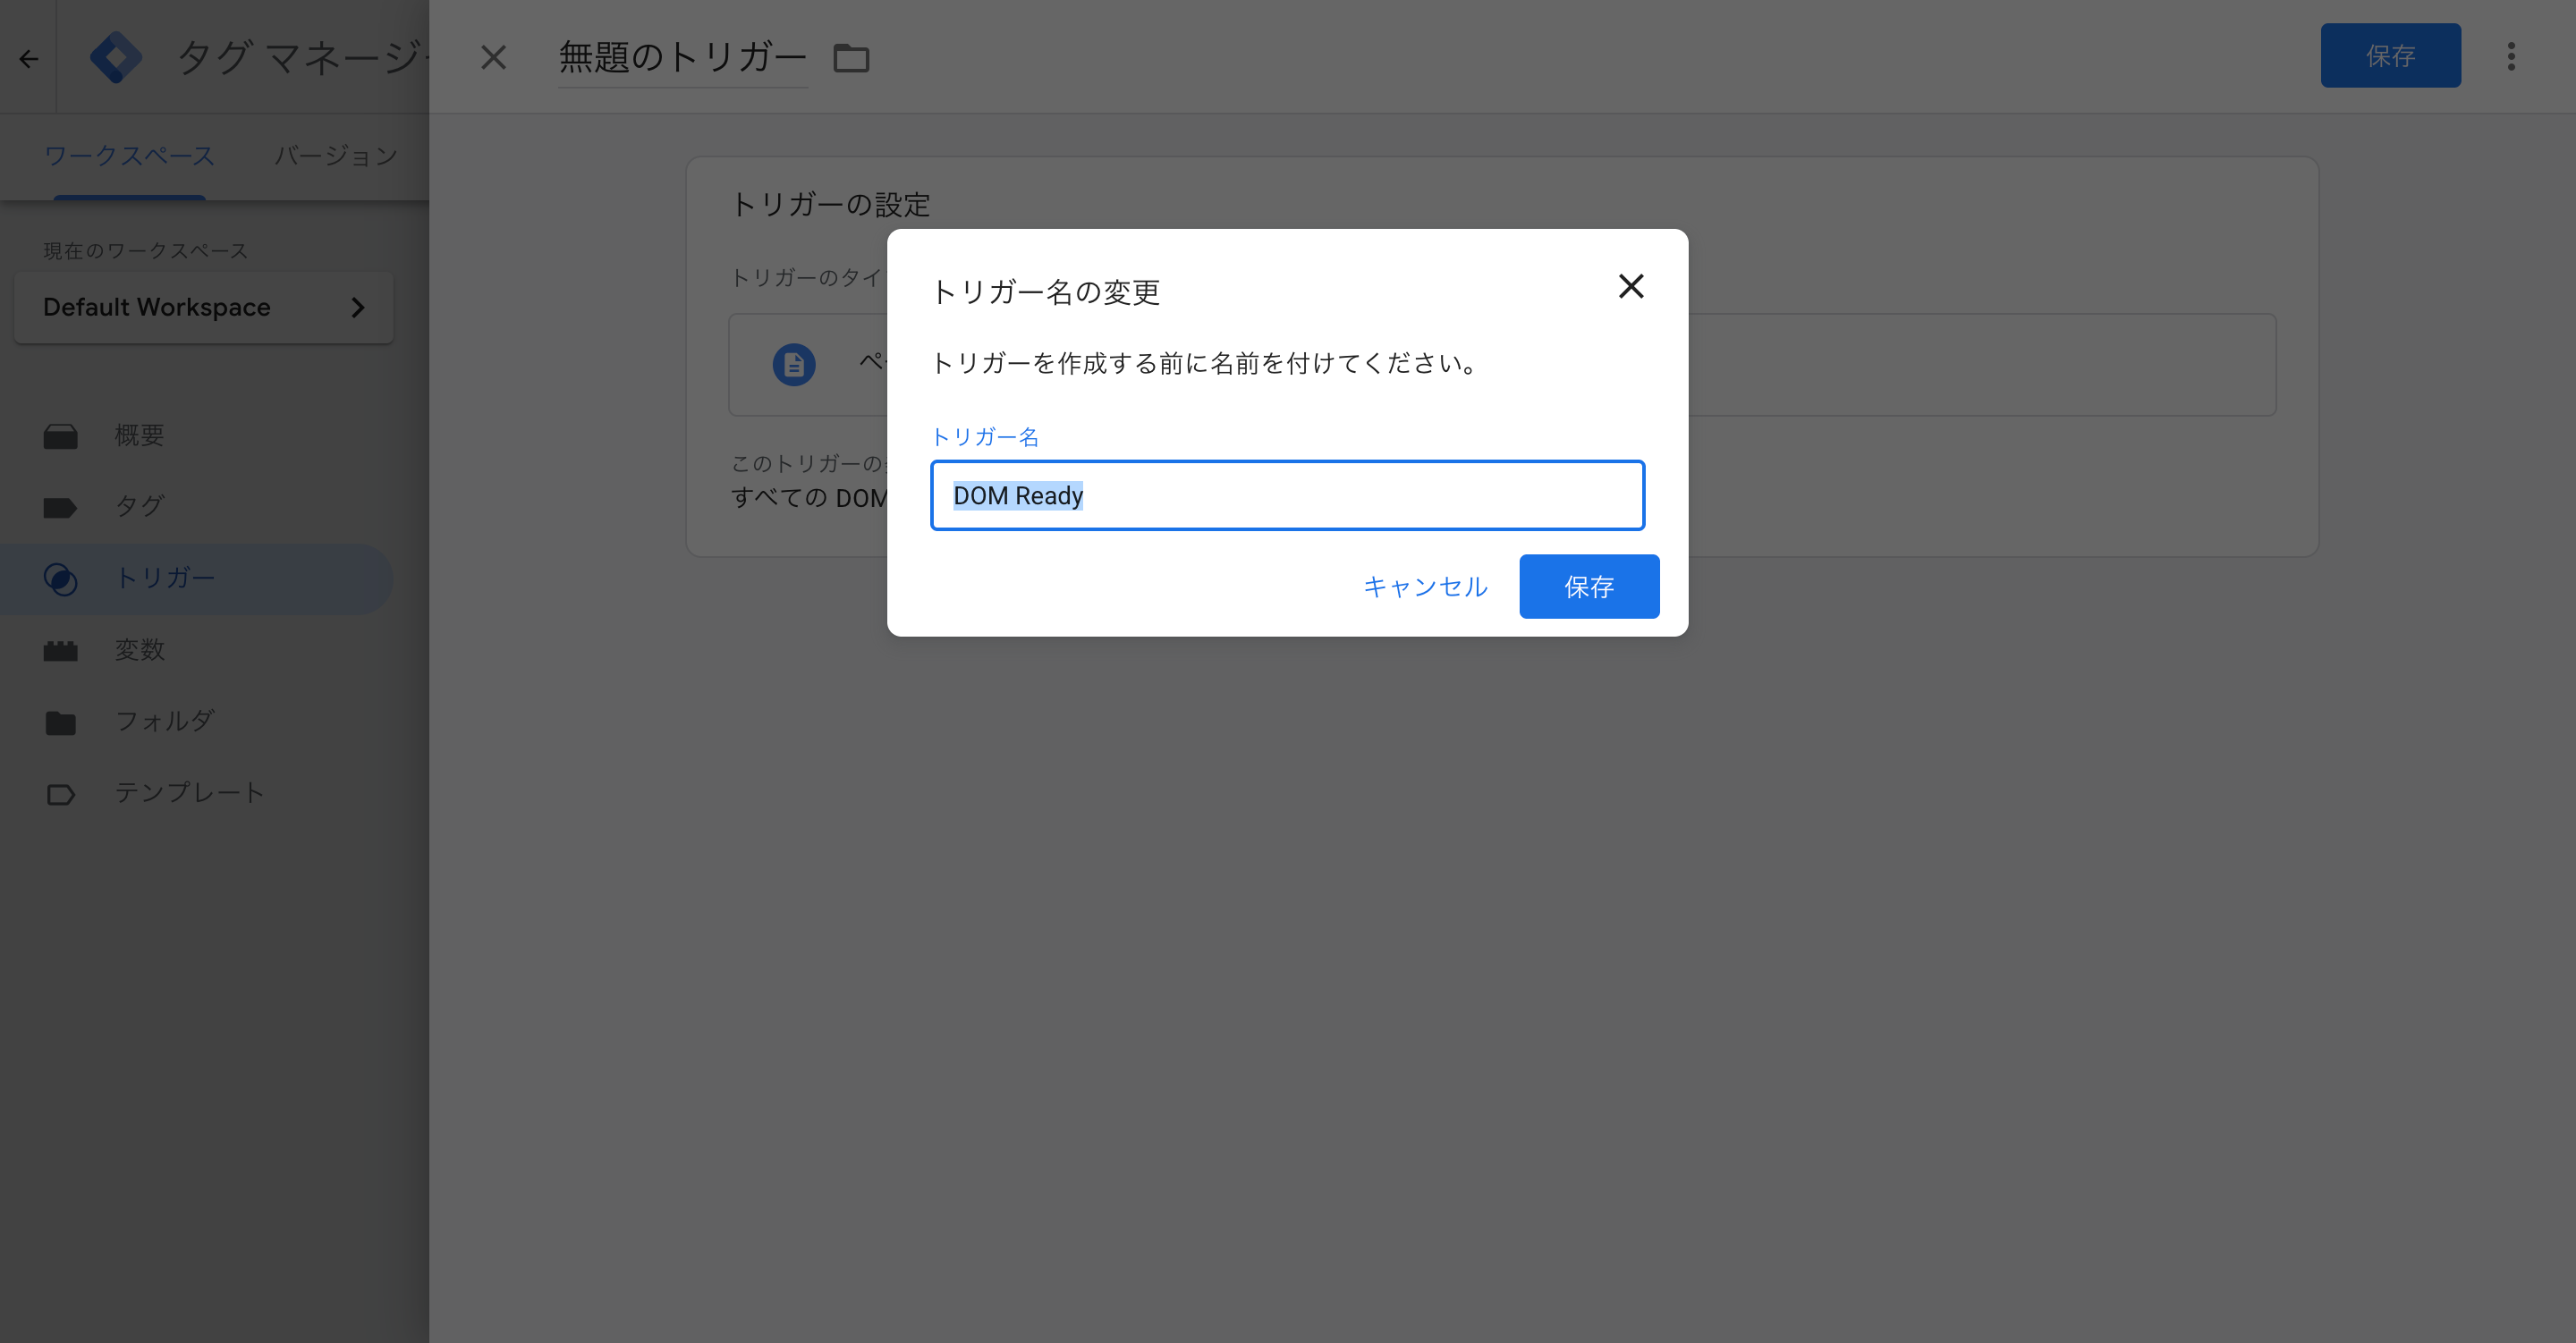Open the three-dot overflow menu
Image resolution: width=2576 pixels, height=1343 pixels.
2513,57
